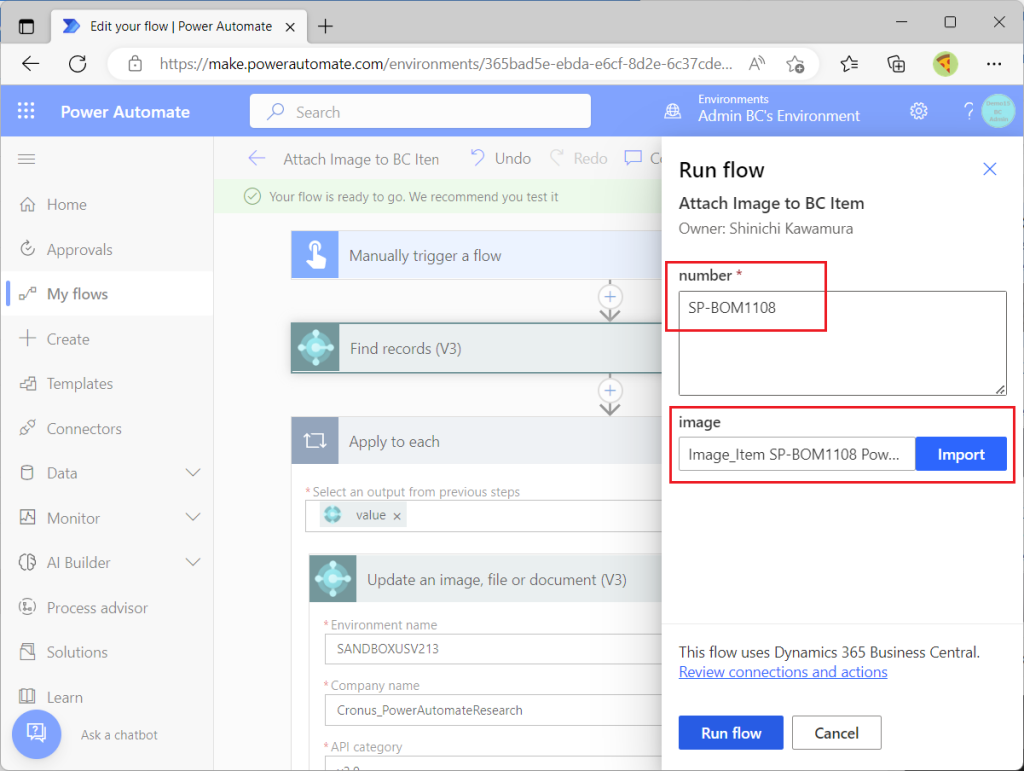This screenshot has height=771, width=1024.
Task: Go to Home in the sidebar
Action: coord(107,204)
